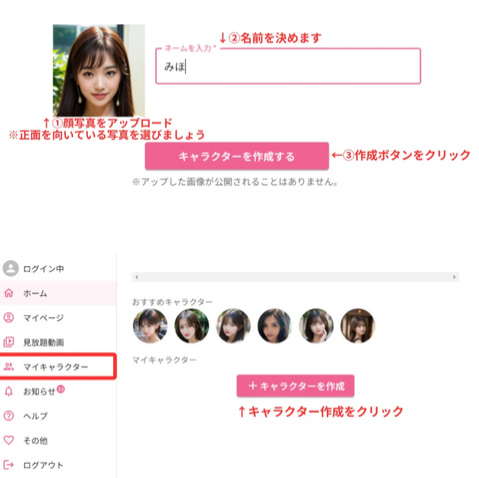Select the first recommended character avatar
479x478 pixels.
tap(150, 326)
